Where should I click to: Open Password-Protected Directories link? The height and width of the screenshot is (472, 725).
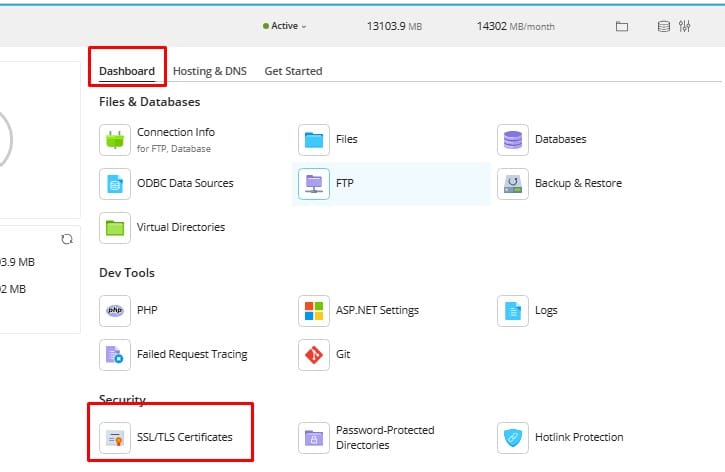coord(385,437)
